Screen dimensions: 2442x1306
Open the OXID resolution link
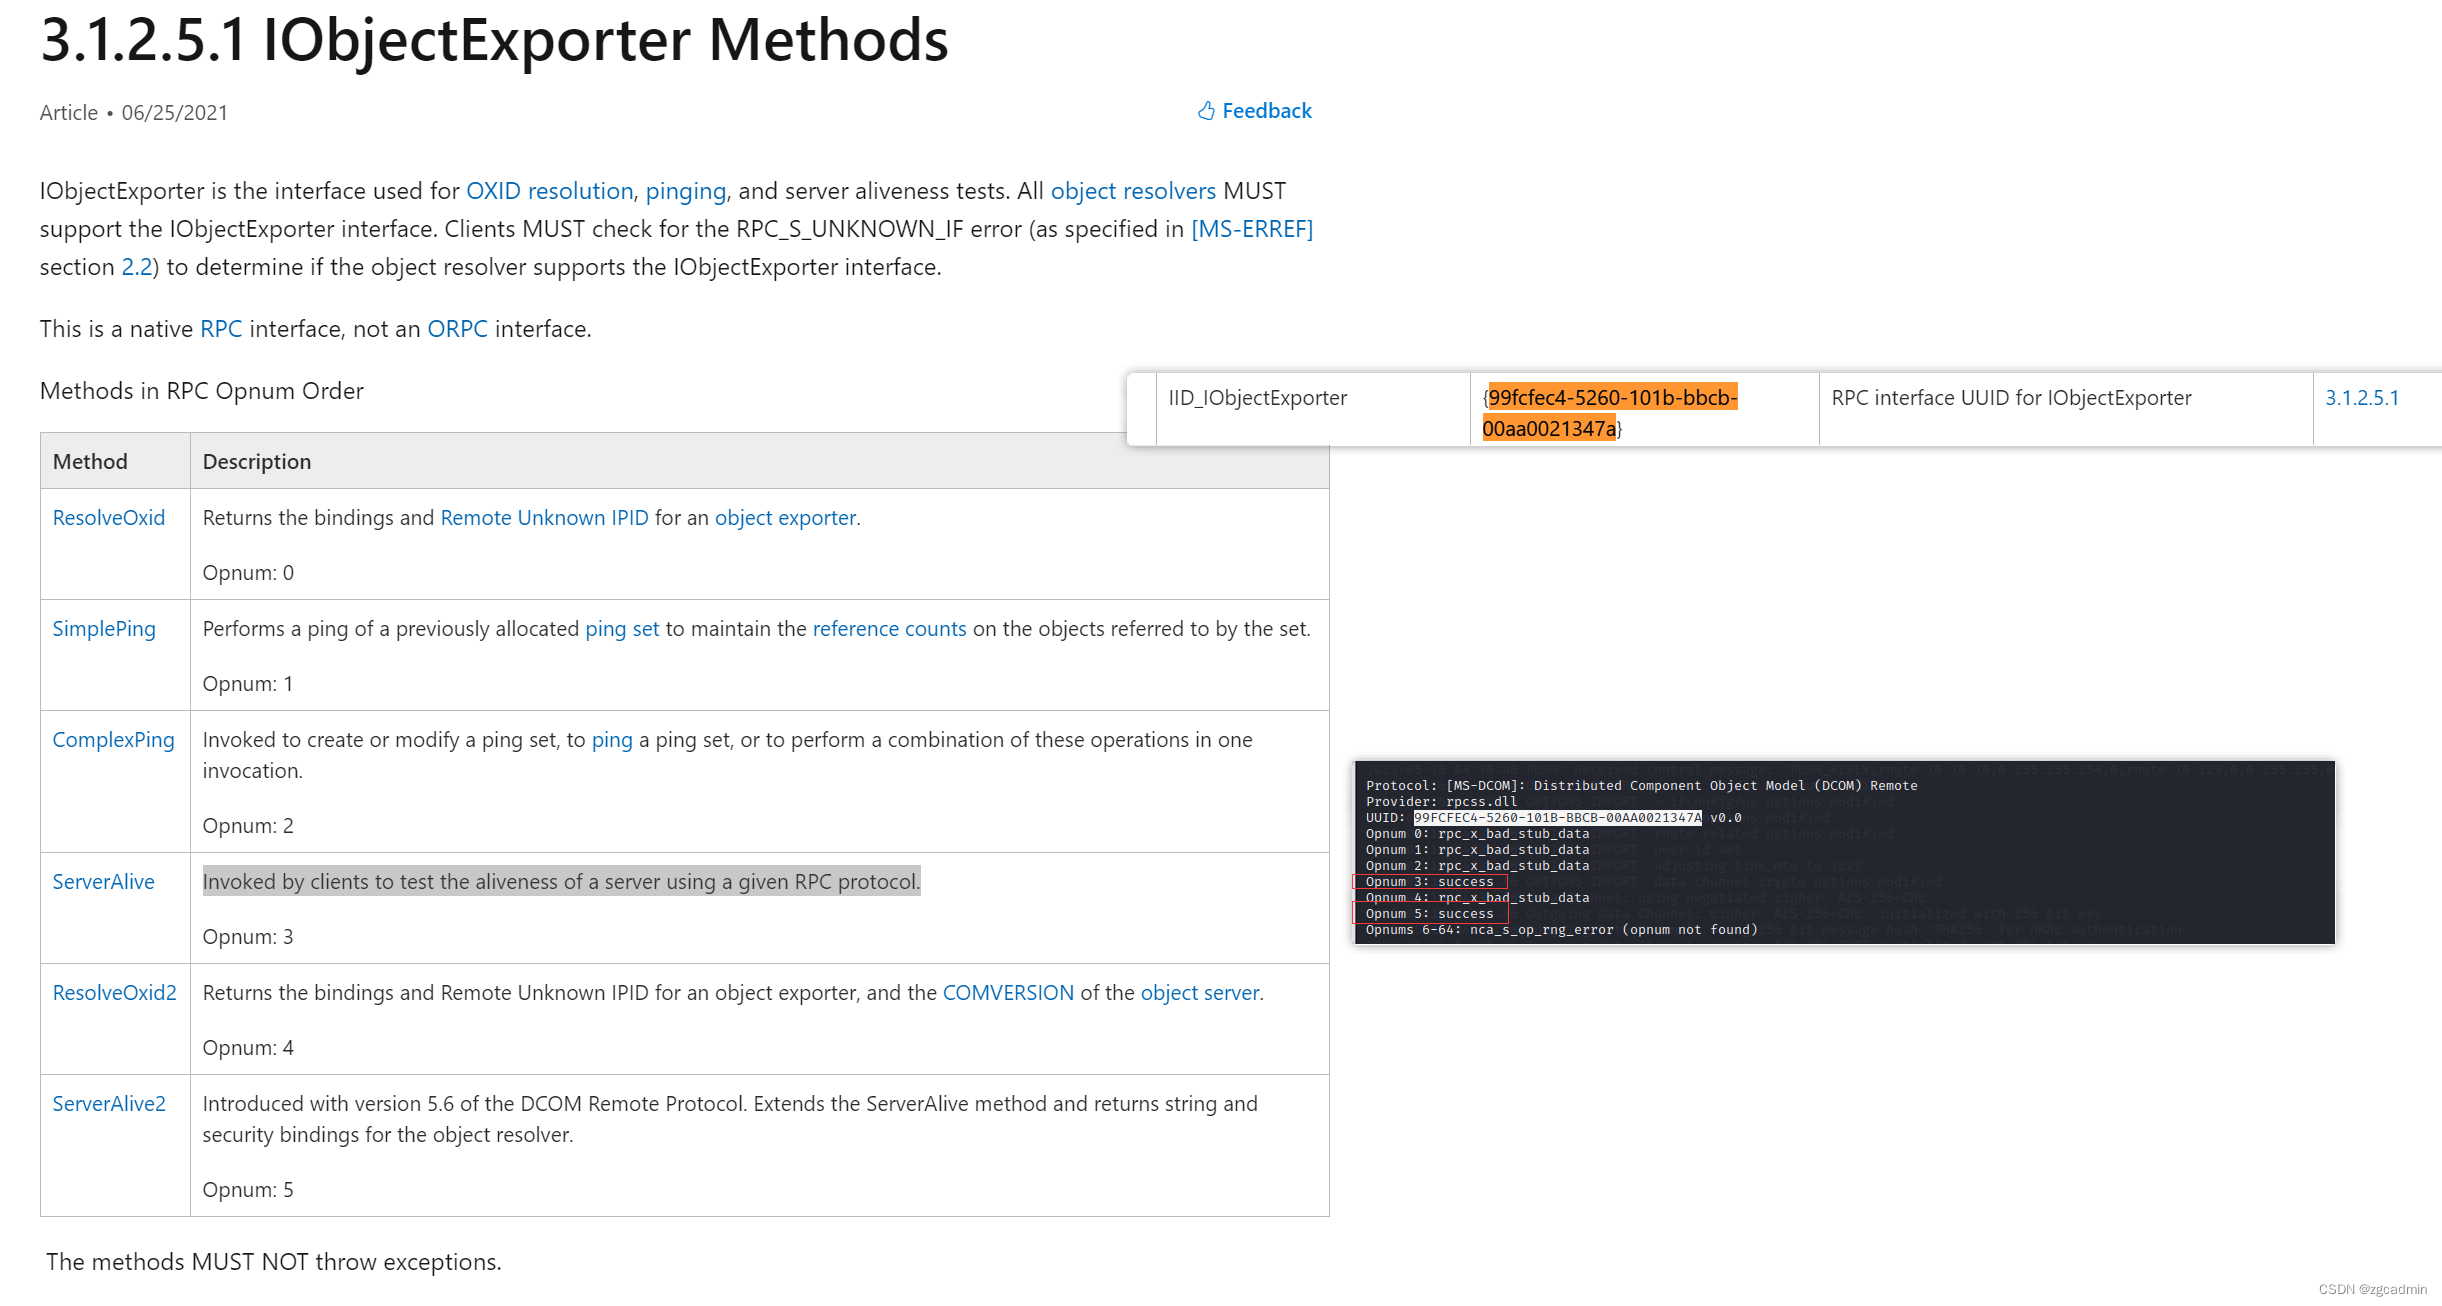click(549, 191)
